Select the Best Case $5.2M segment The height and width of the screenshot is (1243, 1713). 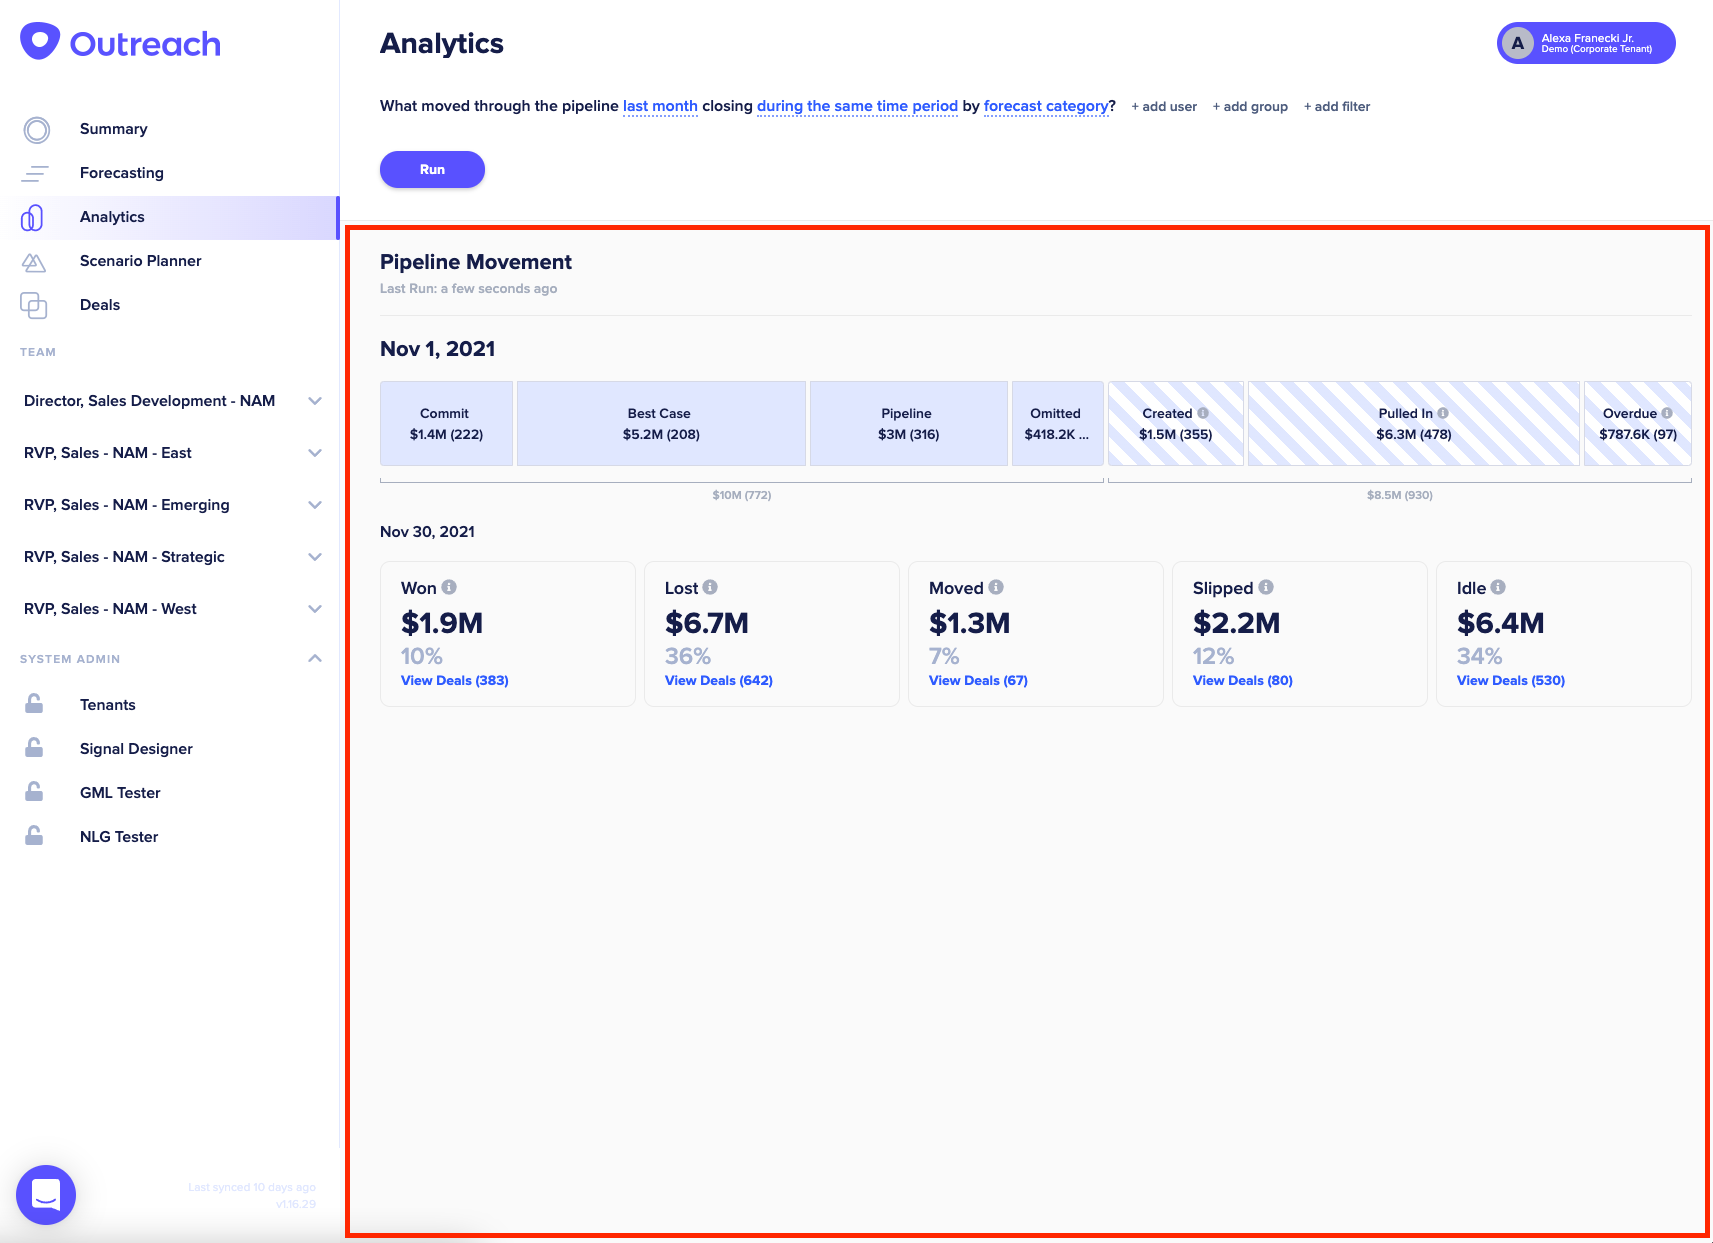click(661, 423)
